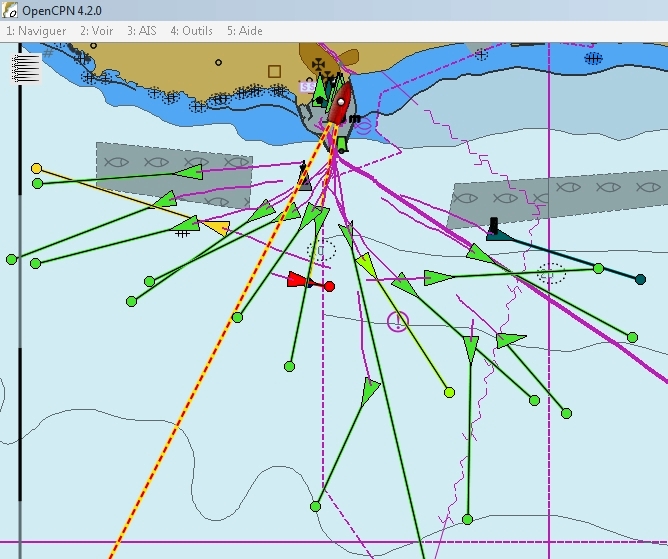This screenshot has height=559, width=668.
Task: Open the 4: Outils menu
Action: click(x=191, y=31)
